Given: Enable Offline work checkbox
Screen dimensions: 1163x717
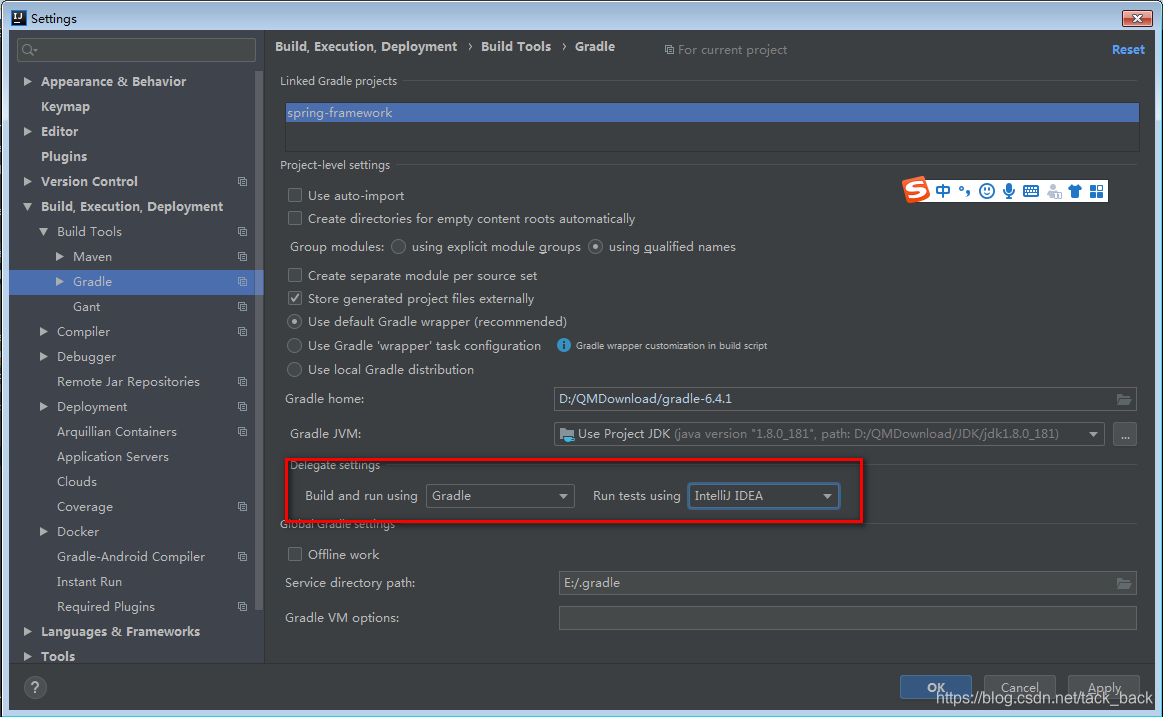Looking at the screenshot, I should [294, 554].
